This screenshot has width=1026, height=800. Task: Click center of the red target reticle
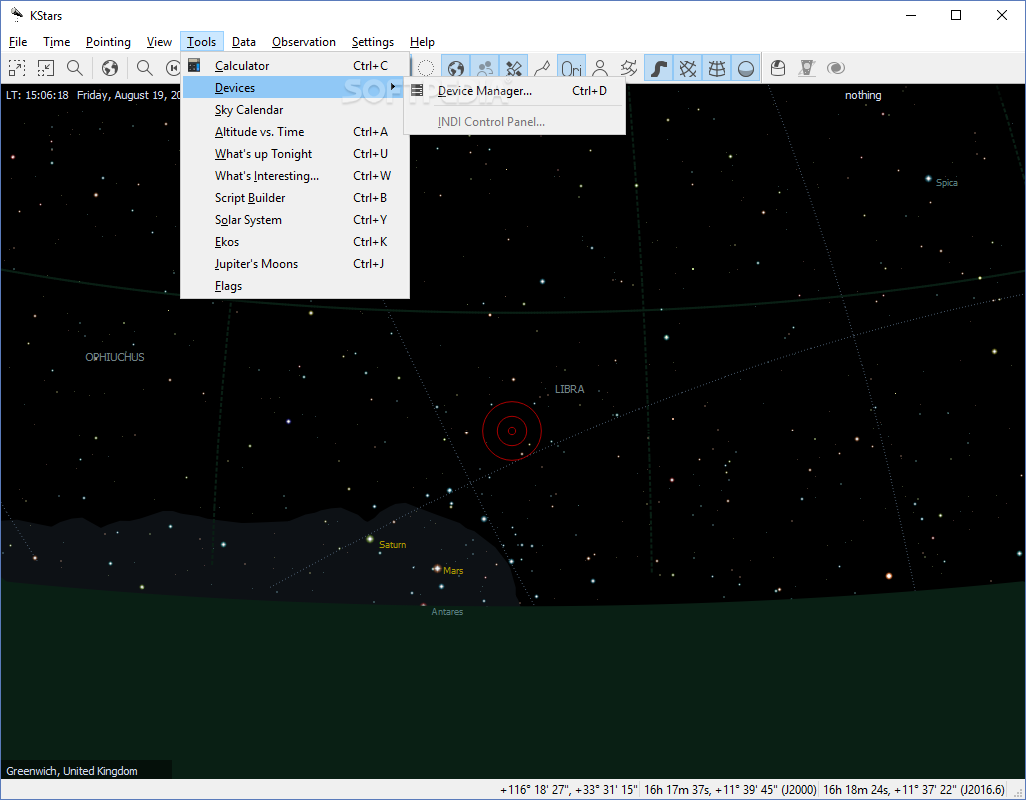[x=512, y=431]
